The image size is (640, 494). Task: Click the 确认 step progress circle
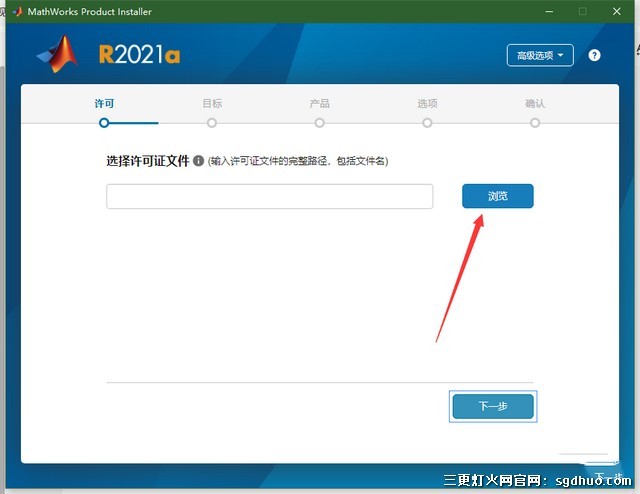point(535,123)
